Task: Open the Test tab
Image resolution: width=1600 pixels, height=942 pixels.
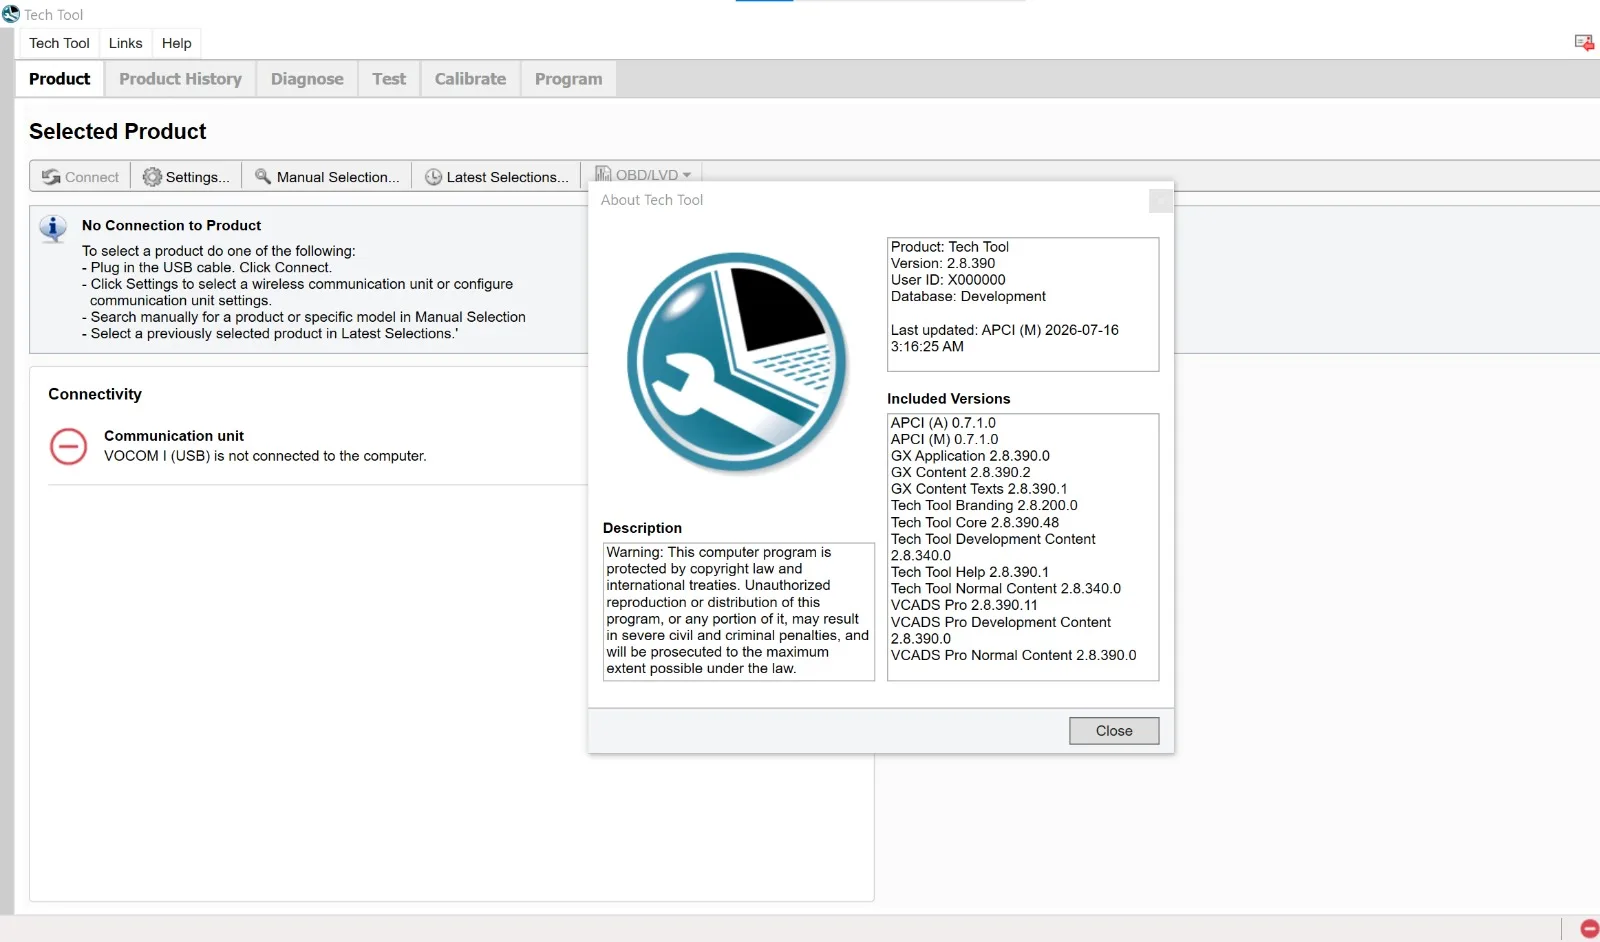Action: tap(389, 79)
